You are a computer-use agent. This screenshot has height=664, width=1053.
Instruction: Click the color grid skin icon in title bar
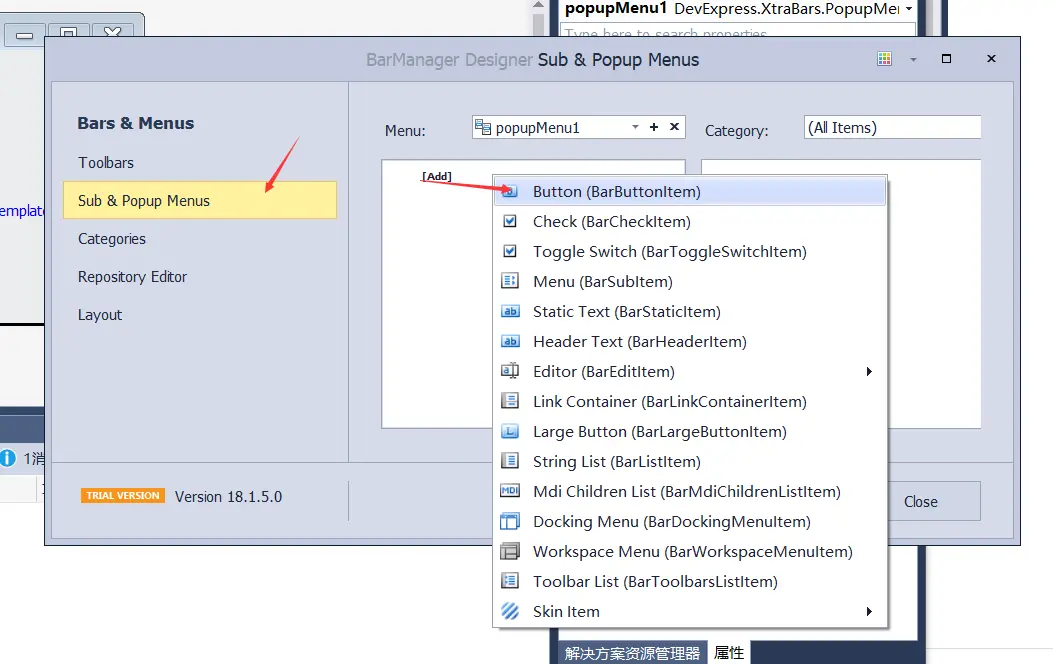tap(884, 59)
